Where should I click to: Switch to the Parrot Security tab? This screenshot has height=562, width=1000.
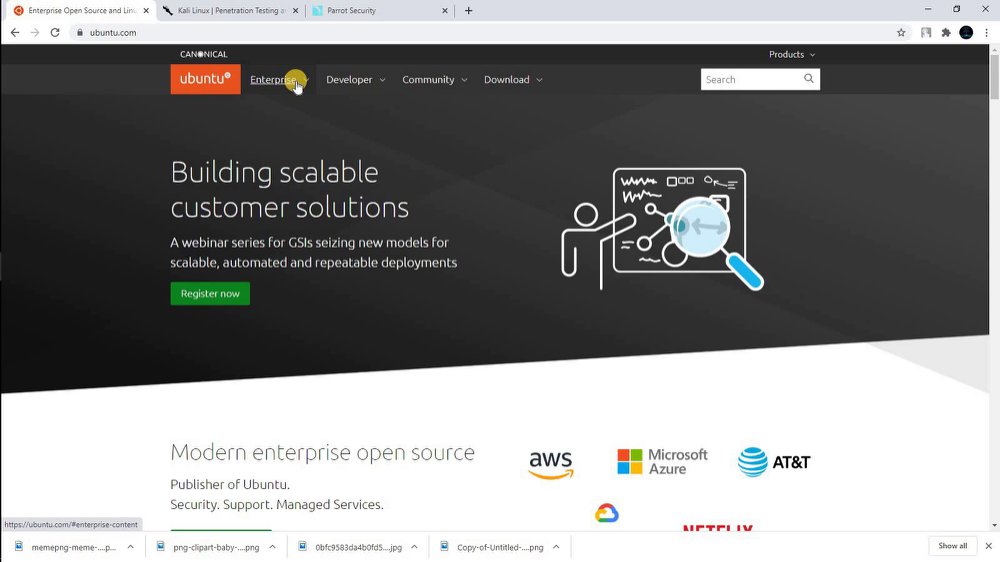(380, 10)
